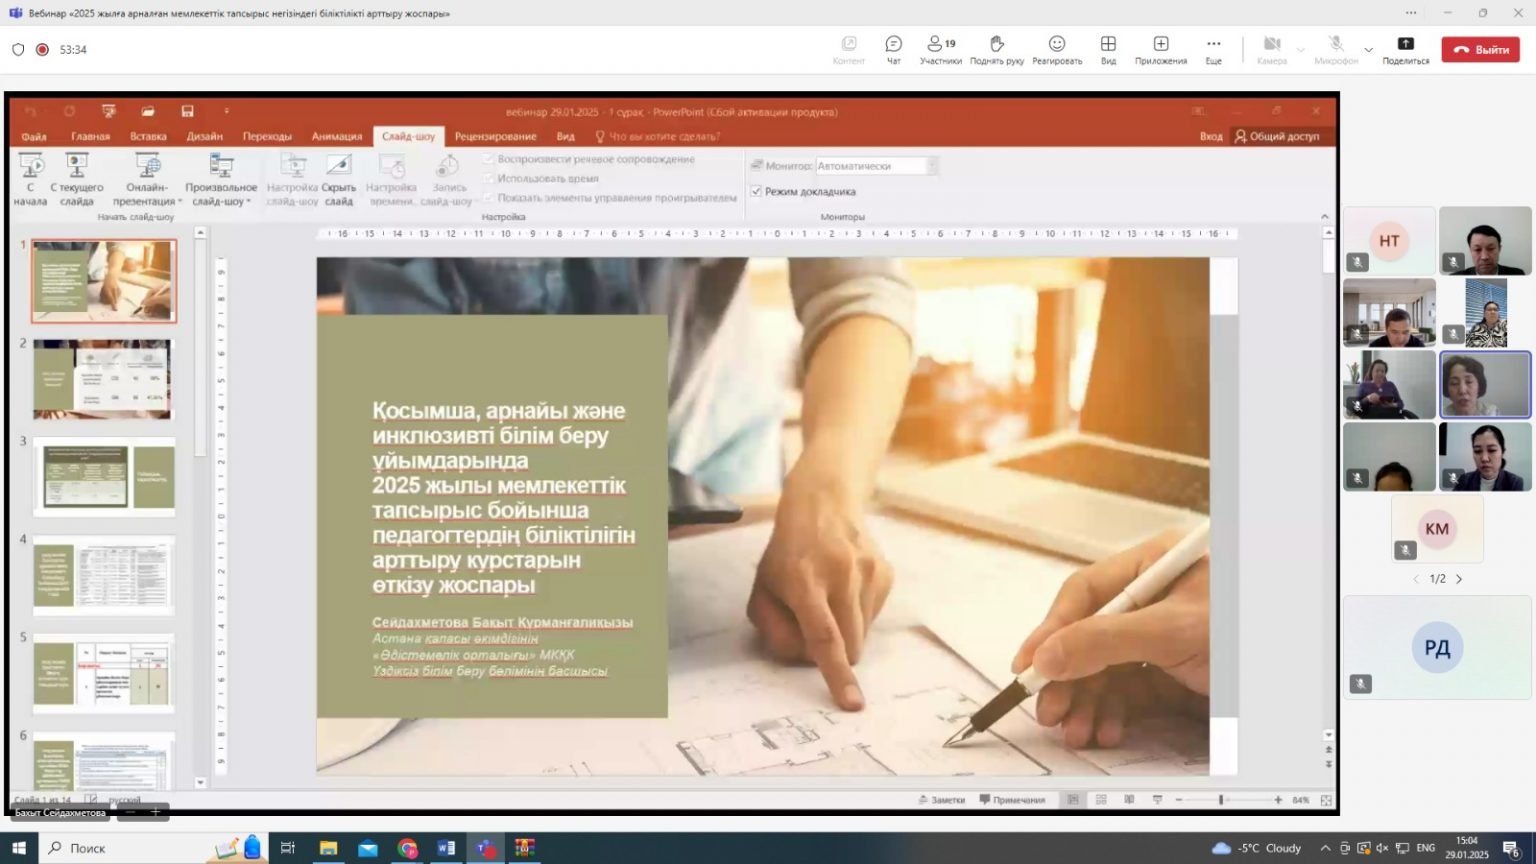Open the view layout options
The width and height of the screenshot is (1536, 864).
[x=1108, y=49]
